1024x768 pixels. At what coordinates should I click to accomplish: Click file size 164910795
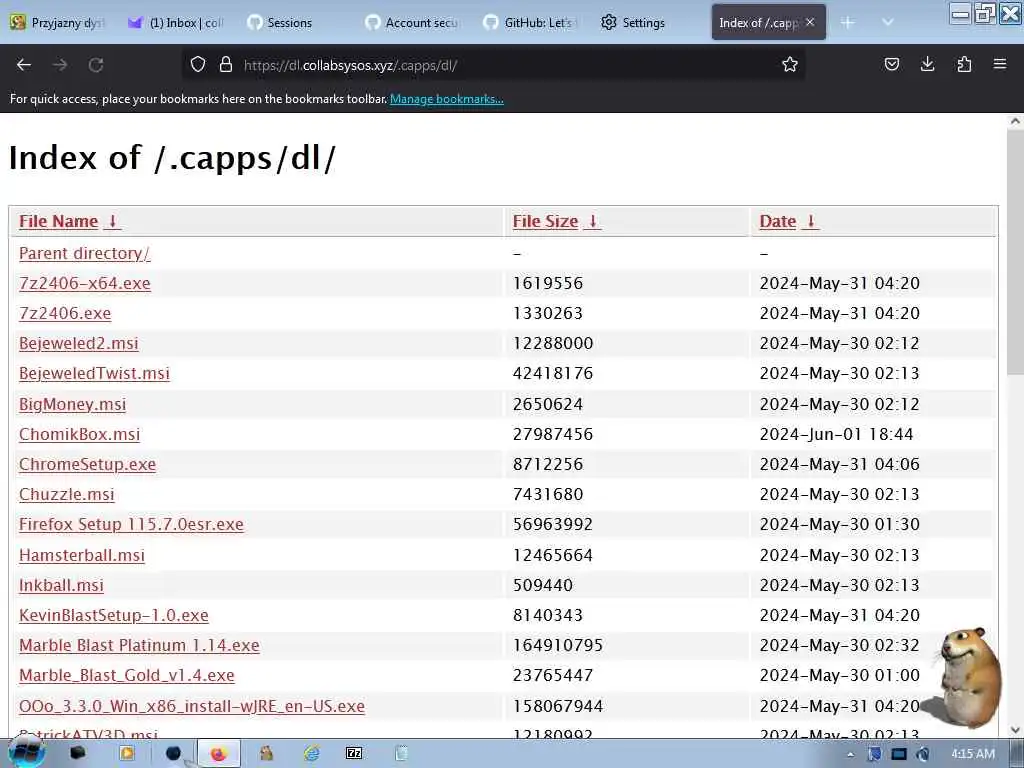558,645
